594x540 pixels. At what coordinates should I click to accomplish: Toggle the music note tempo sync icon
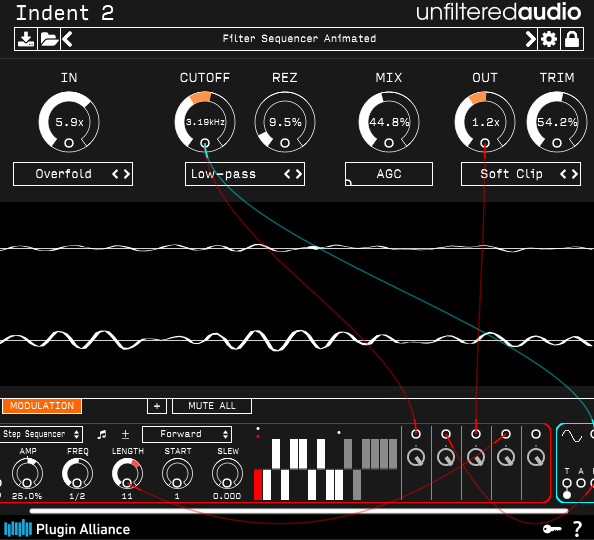click(102, 434)
